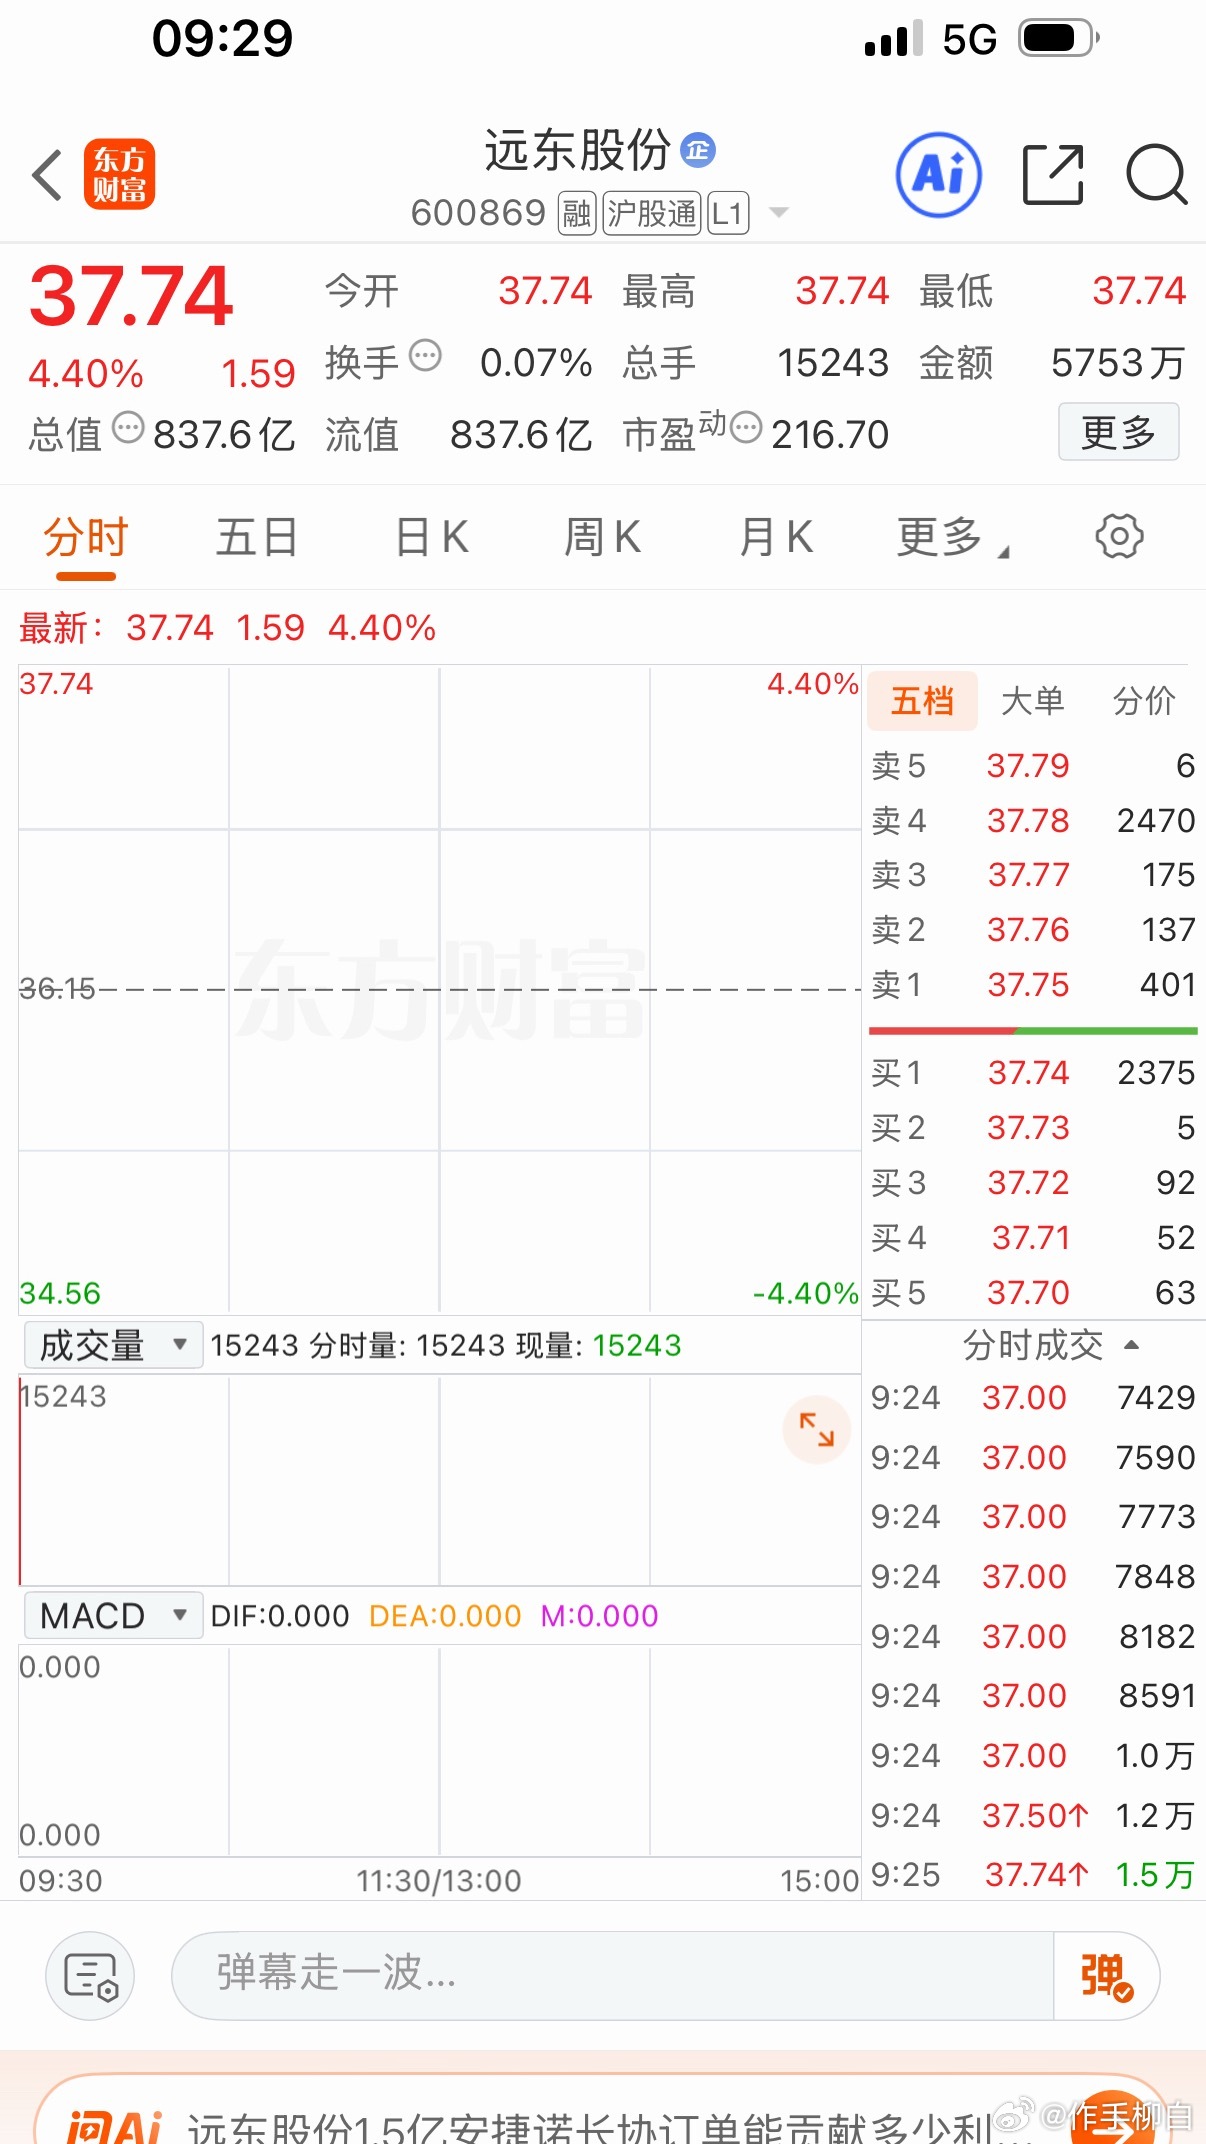Switch to the 大单 tab
The height and width of the screenshot is (2144, 1206).
[1032, 701]
